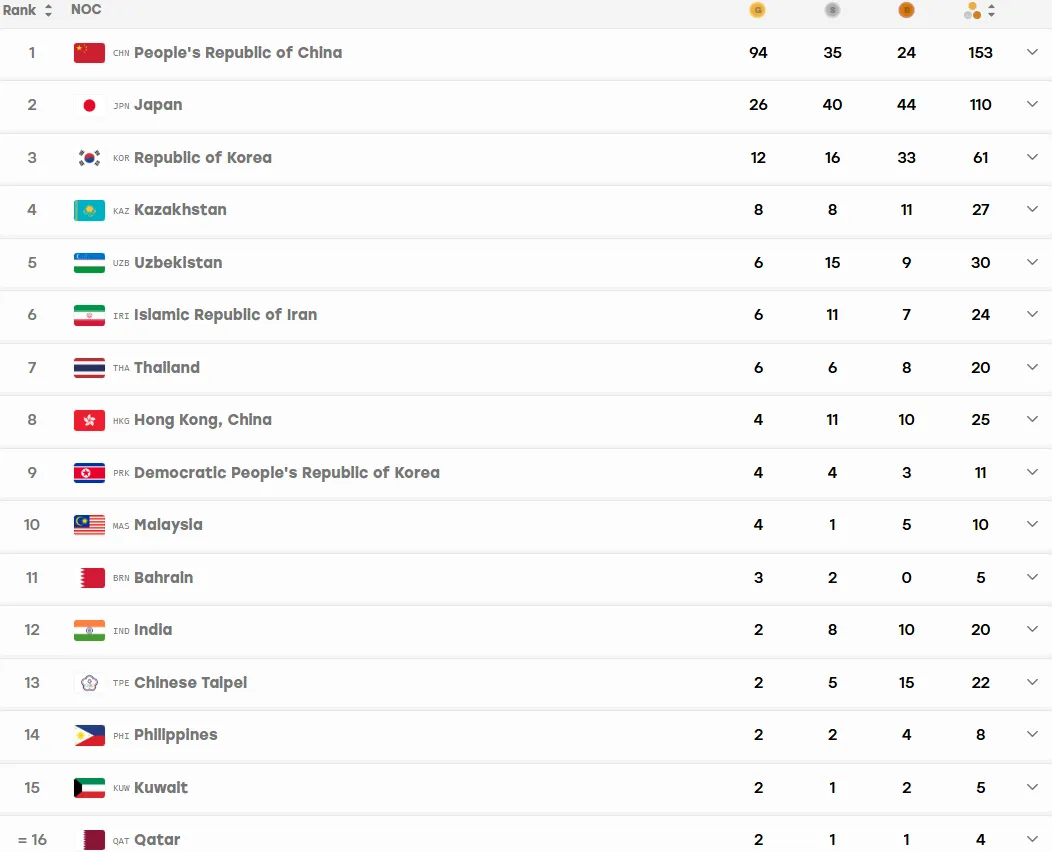This screenshot has width=1052, height=852.
Task: Sort table by Rank column
Action: [28, 10]
